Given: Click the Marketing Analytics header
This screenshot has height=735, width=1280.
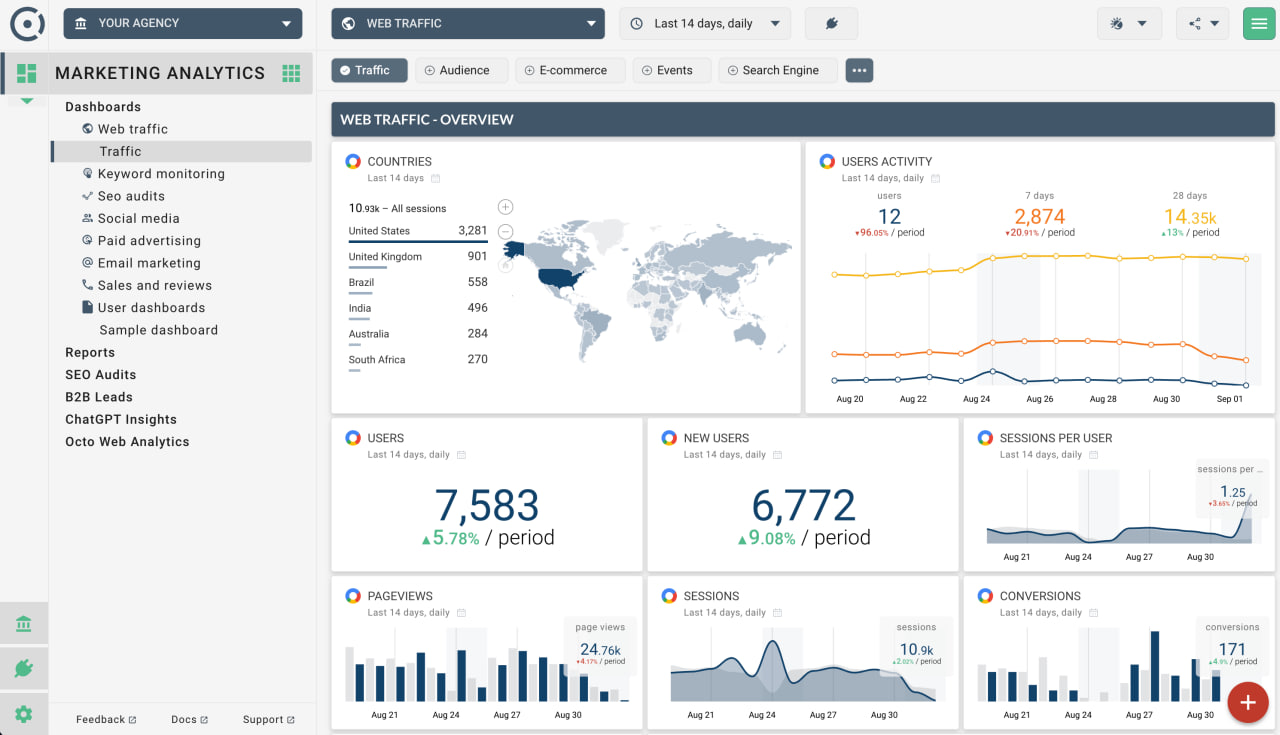Looking at the screenshot, I should tap(160, 73).
